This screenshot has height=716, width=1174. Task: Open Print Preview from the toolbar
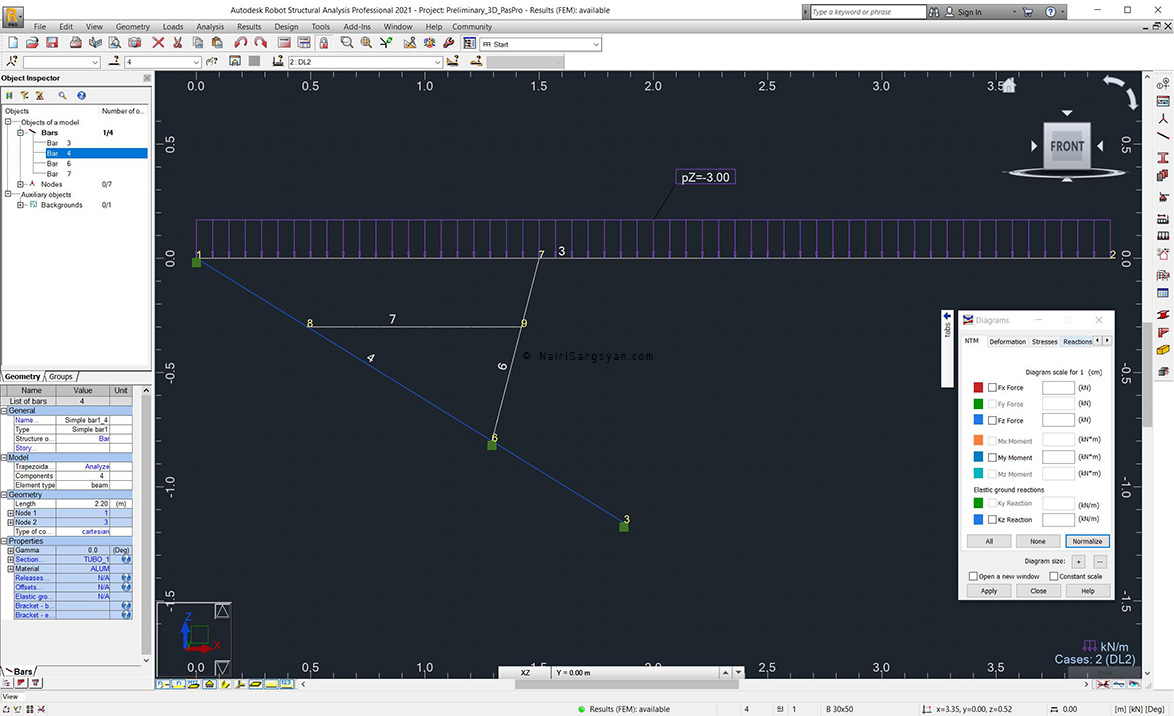[x=115, y=43]
